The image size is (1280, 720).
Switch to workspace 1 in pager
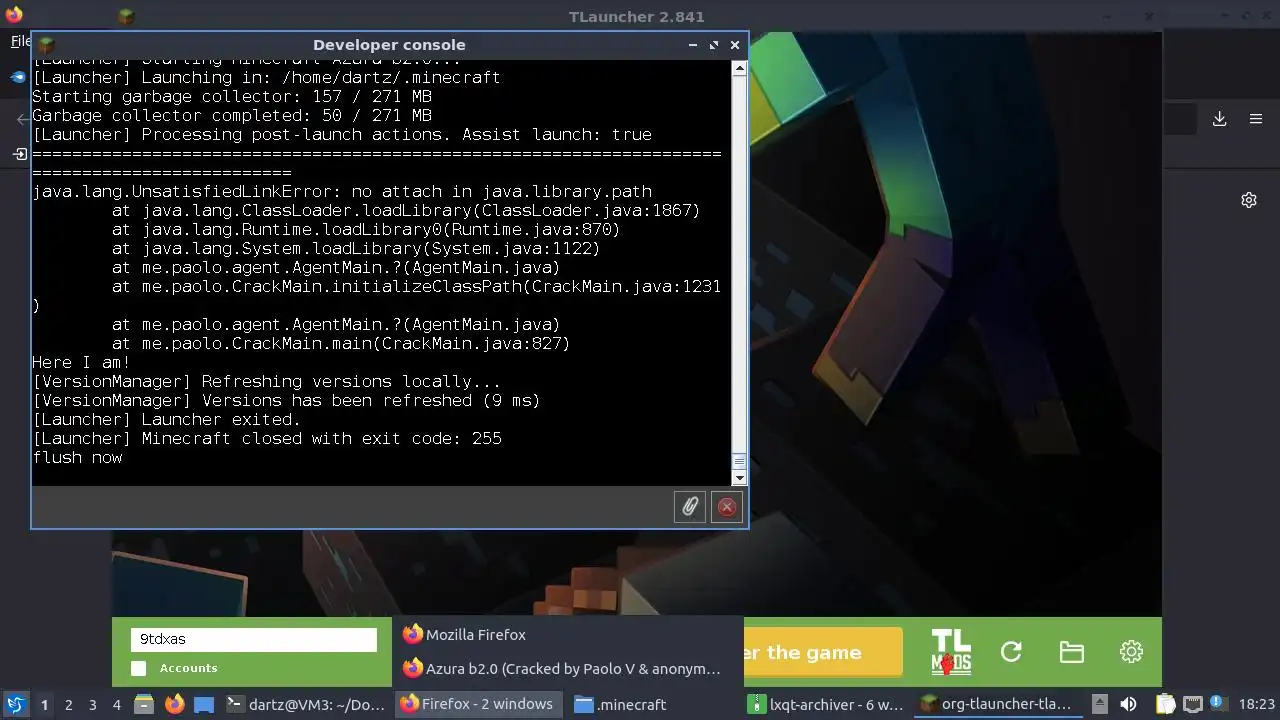[44, 704]
